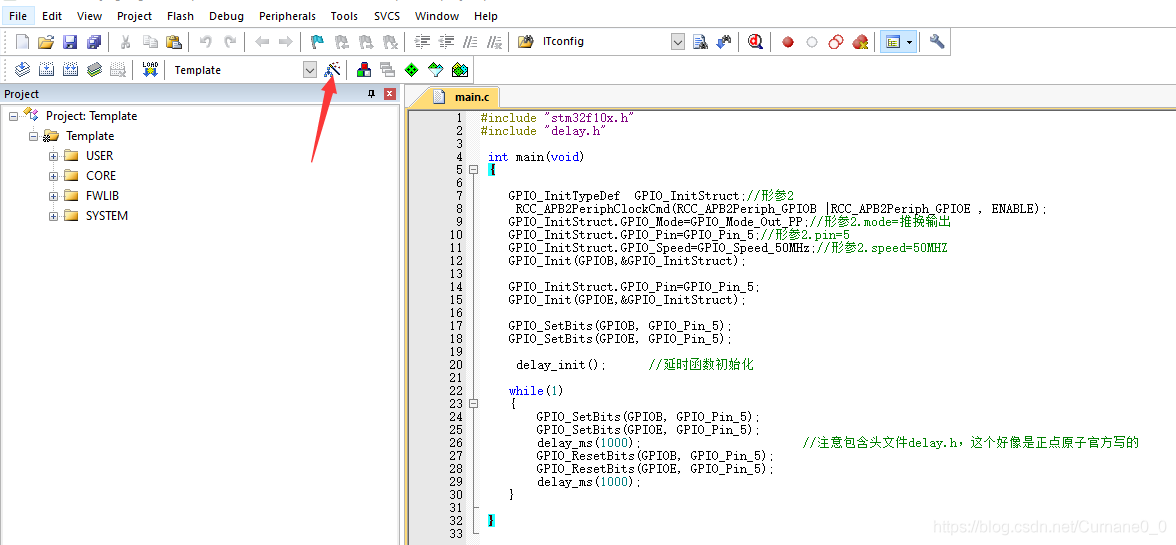The image size is (1176, 545).
Task: Expand the USER folder
Action: 53,156
